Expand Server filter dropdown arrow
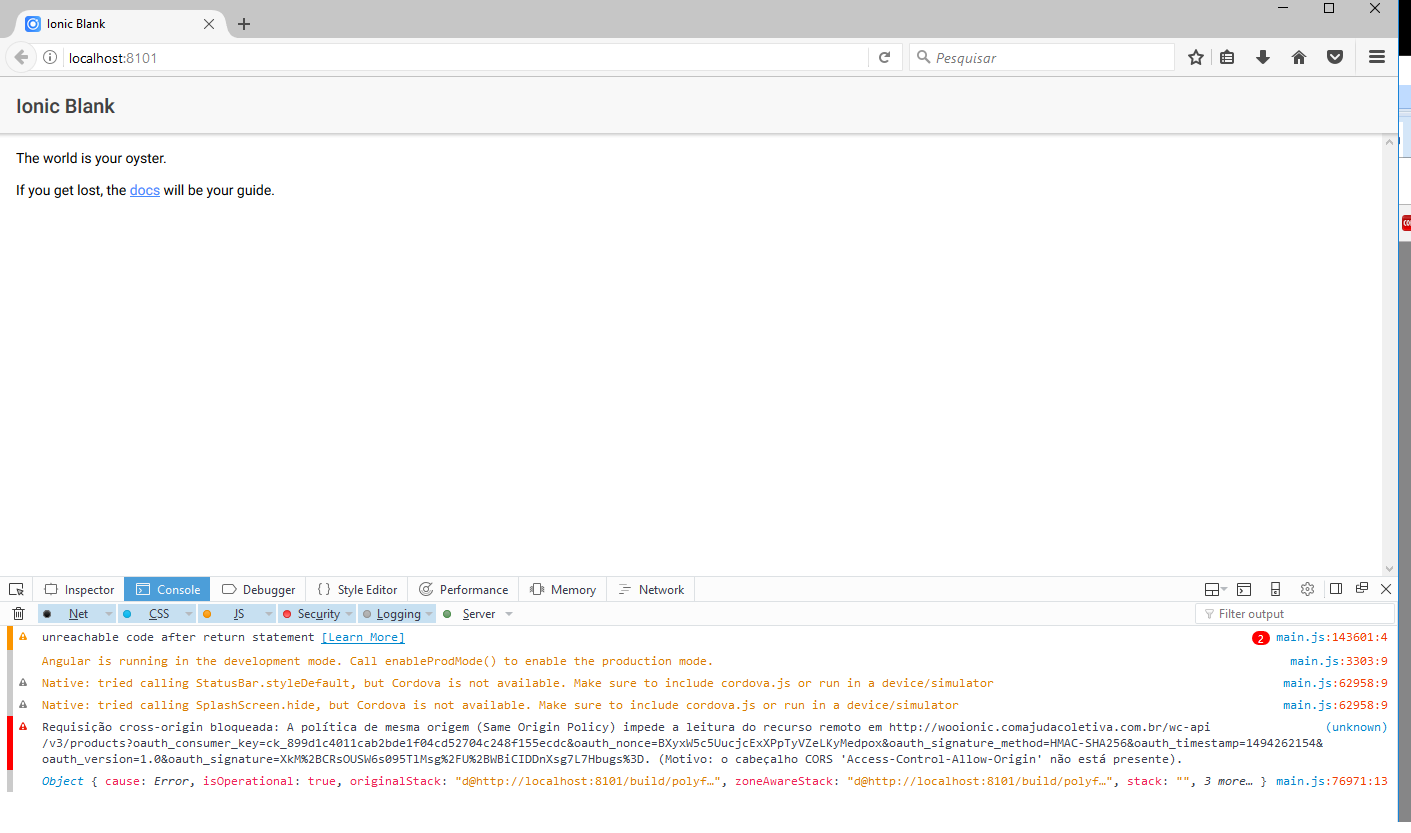Viewport: 1411px width, 833px height. pos(509,614)
